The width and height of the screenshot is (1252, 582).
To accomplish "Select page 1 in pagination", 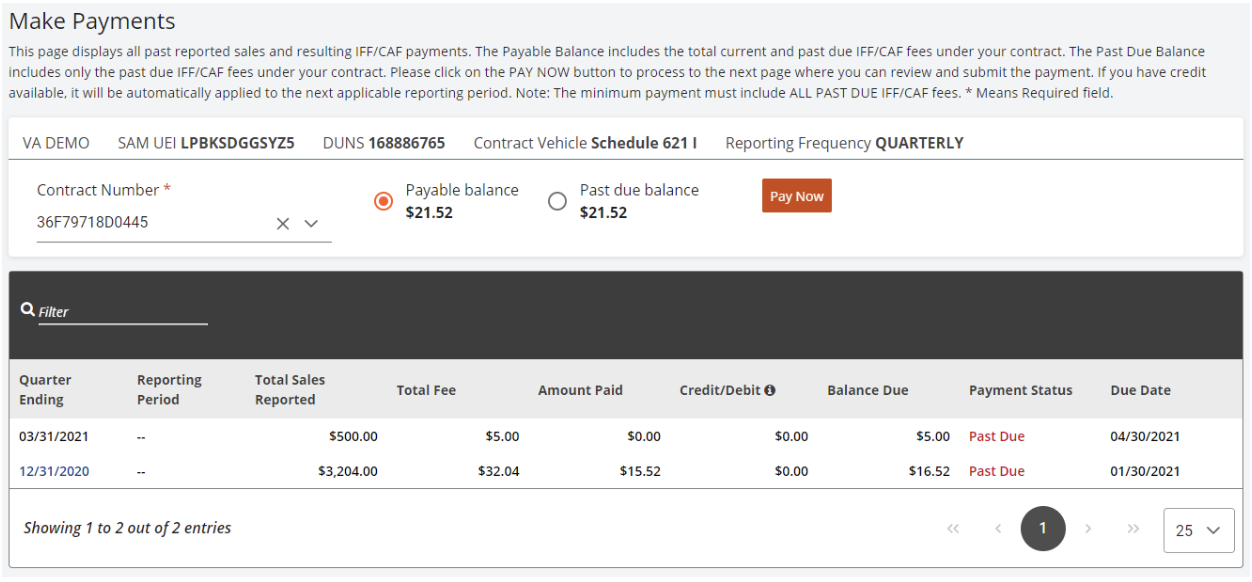I will coord(1043,528).
